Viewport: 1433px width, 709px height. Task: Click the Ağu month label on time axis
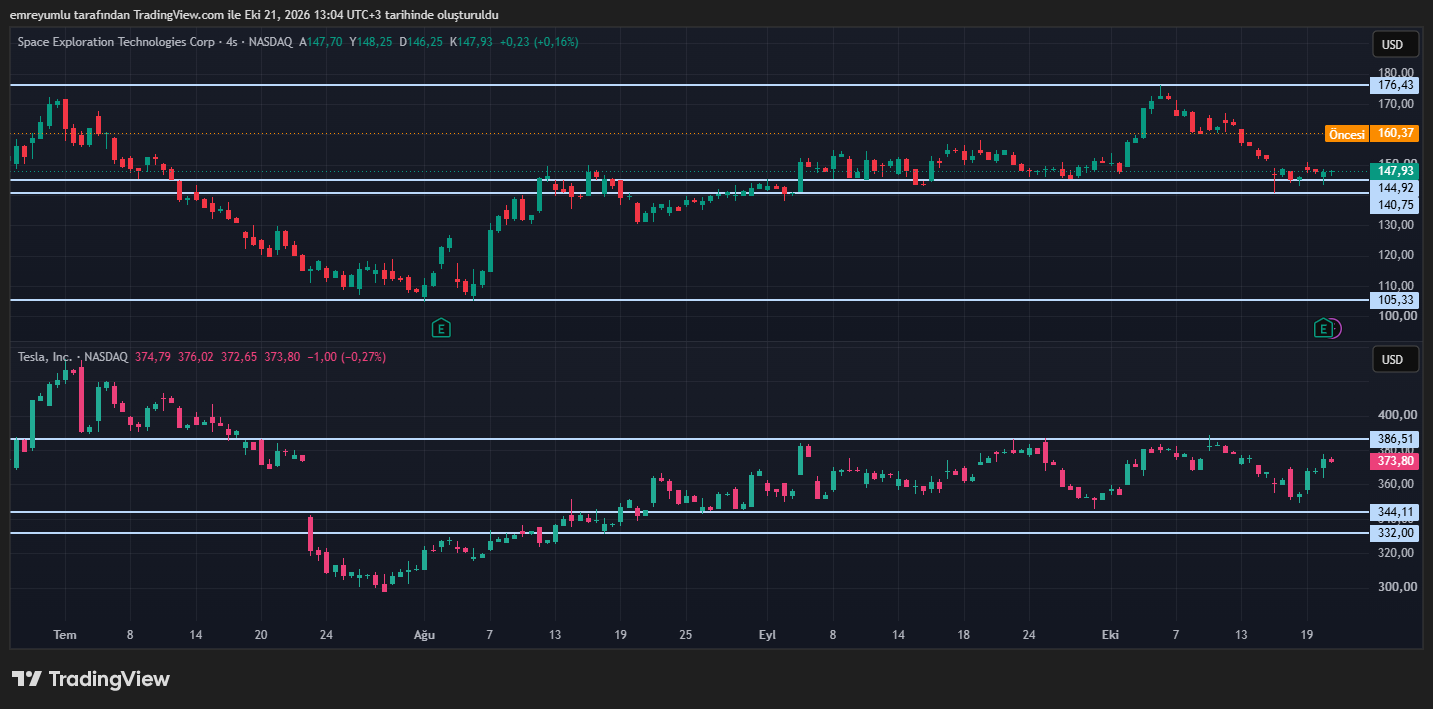coord(425,635)
